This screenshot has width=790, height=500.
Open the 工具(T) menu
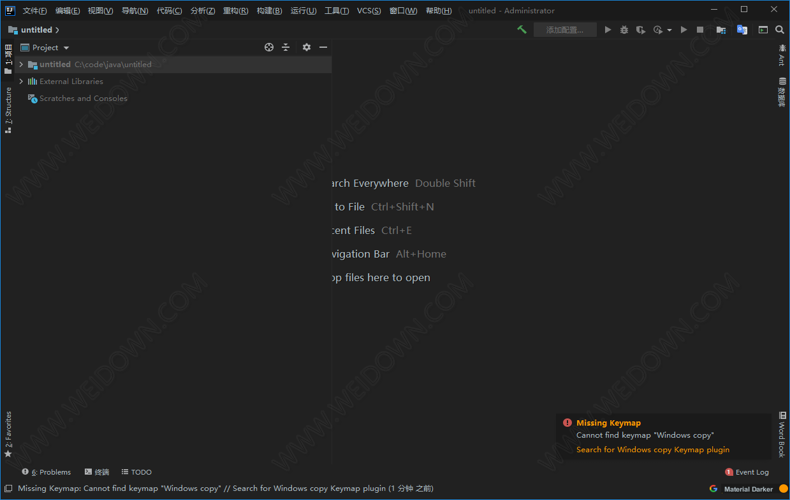pos(337,11)
